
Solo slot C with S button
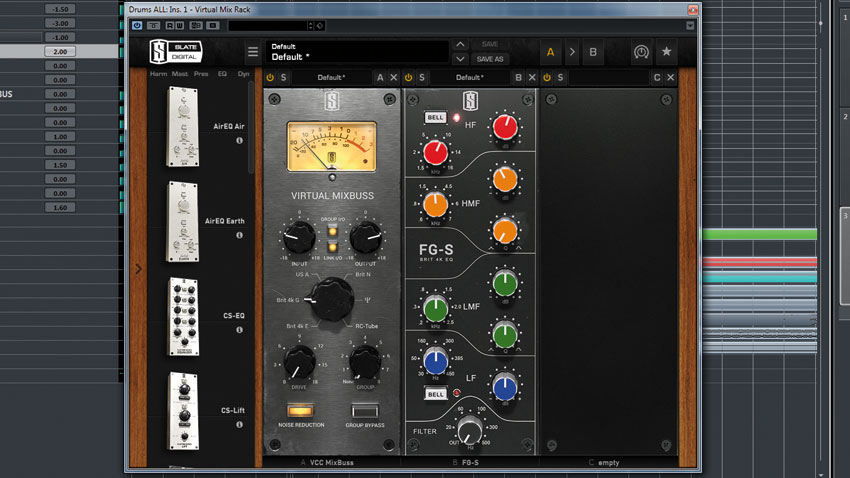click(560, 77)
